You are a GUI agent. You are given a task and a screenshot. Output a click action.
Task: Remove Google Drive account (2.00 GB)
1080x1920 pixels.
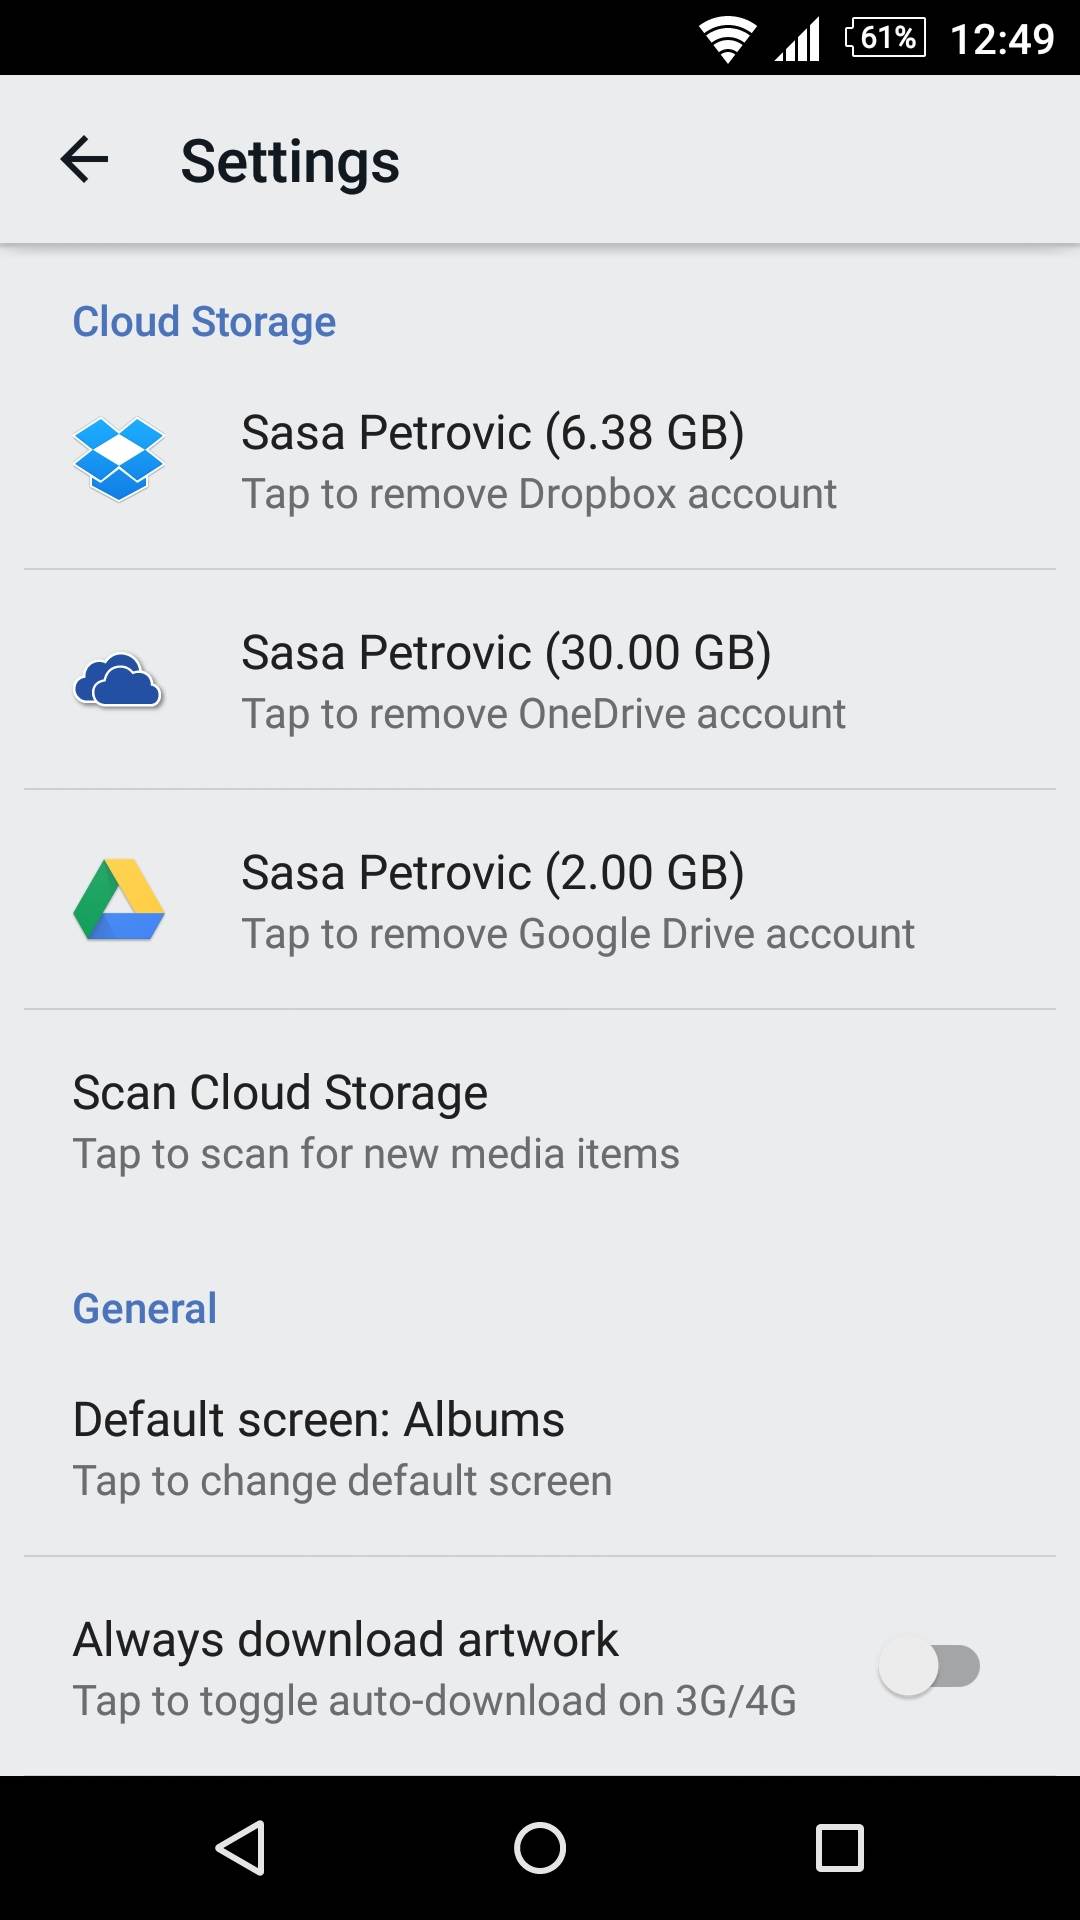pyautogui.click(x=578, y=901)
